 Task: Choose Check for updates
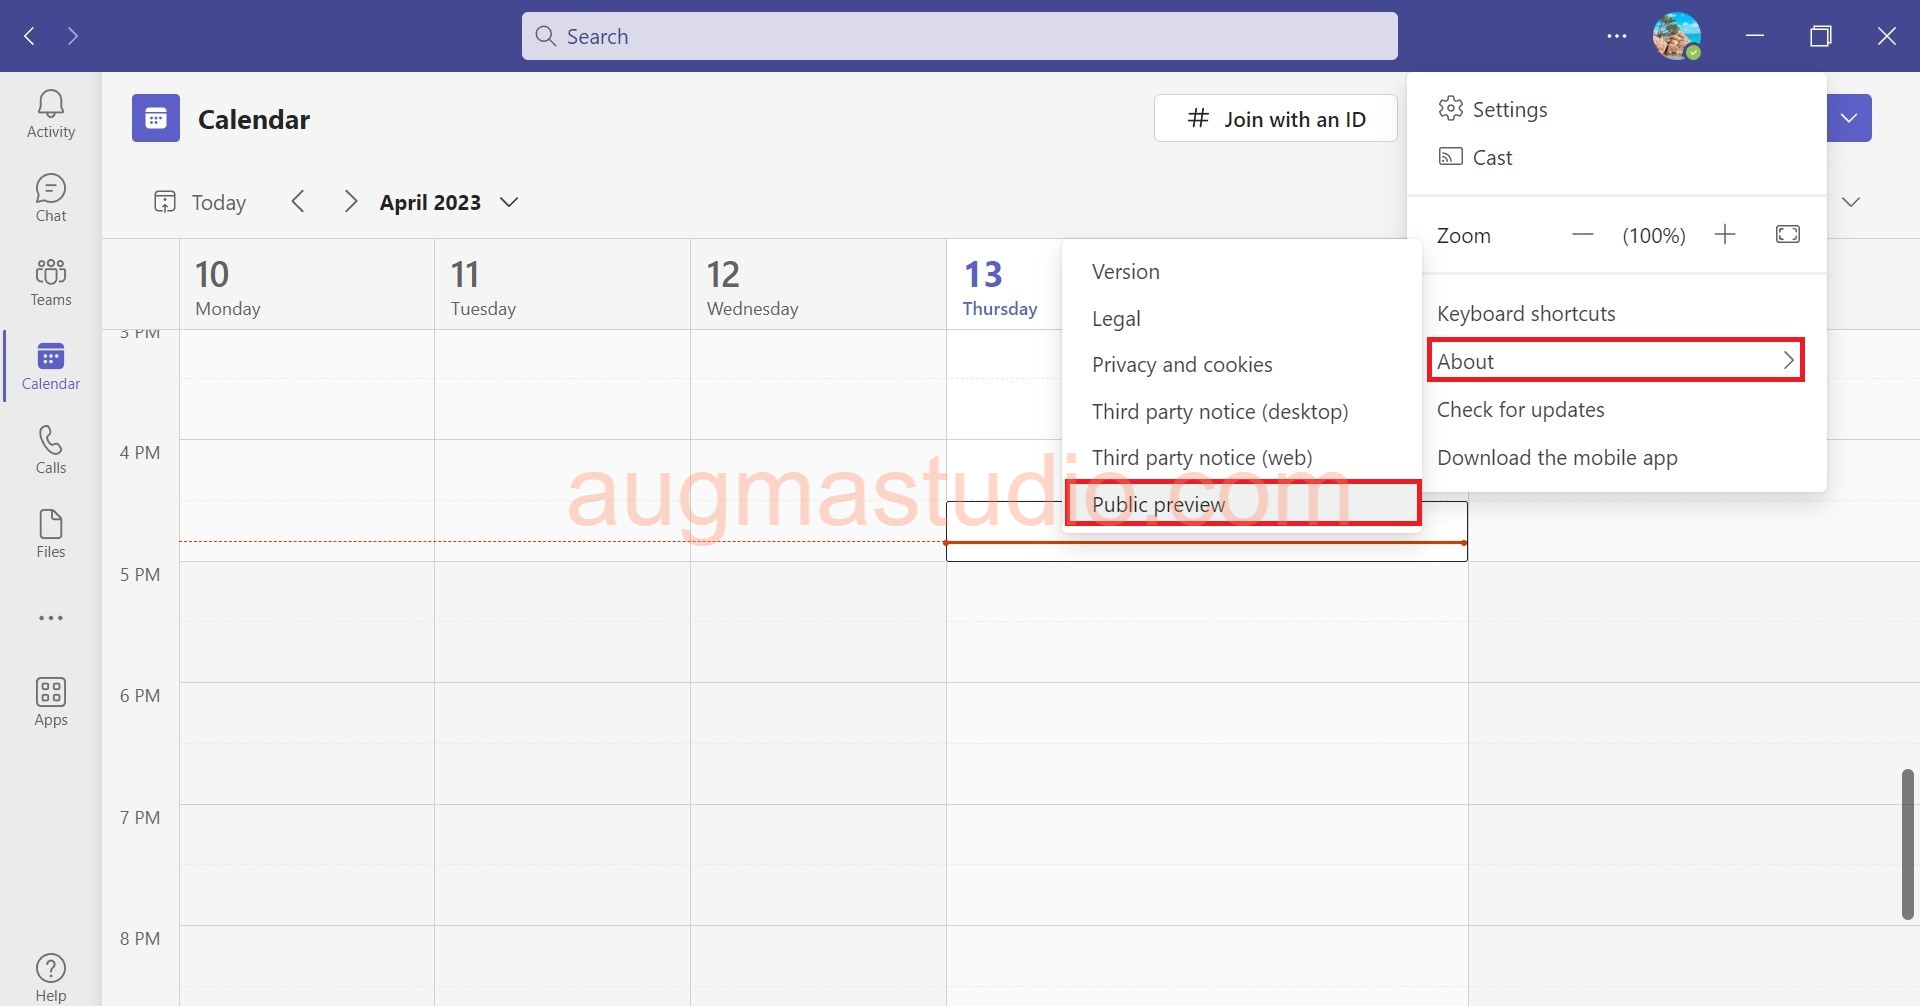pyautogui.click(x=1520, y=409)
